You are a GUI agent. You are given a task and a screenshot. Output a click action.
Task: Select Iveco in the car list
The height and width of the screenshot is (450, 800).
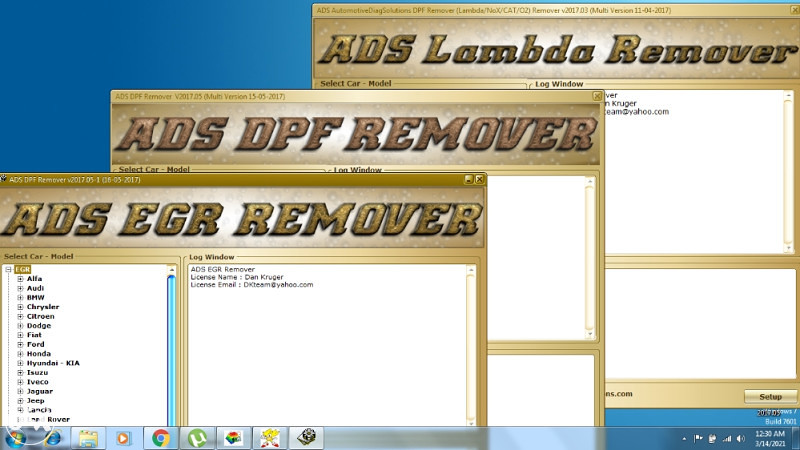(x=38, y=382)
